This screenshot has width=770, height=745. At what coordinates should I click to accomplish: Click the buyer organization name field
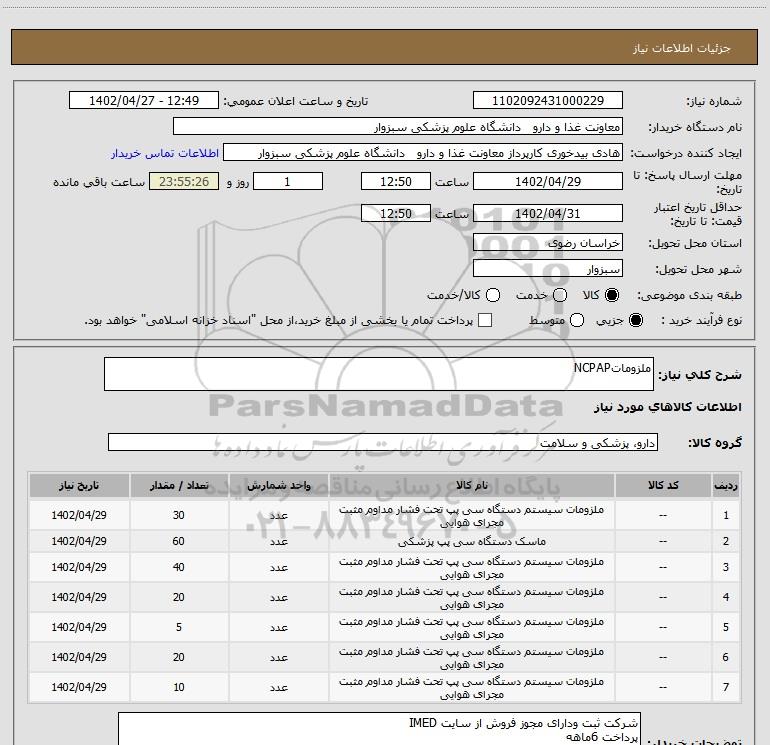click(x=398, y=127)
